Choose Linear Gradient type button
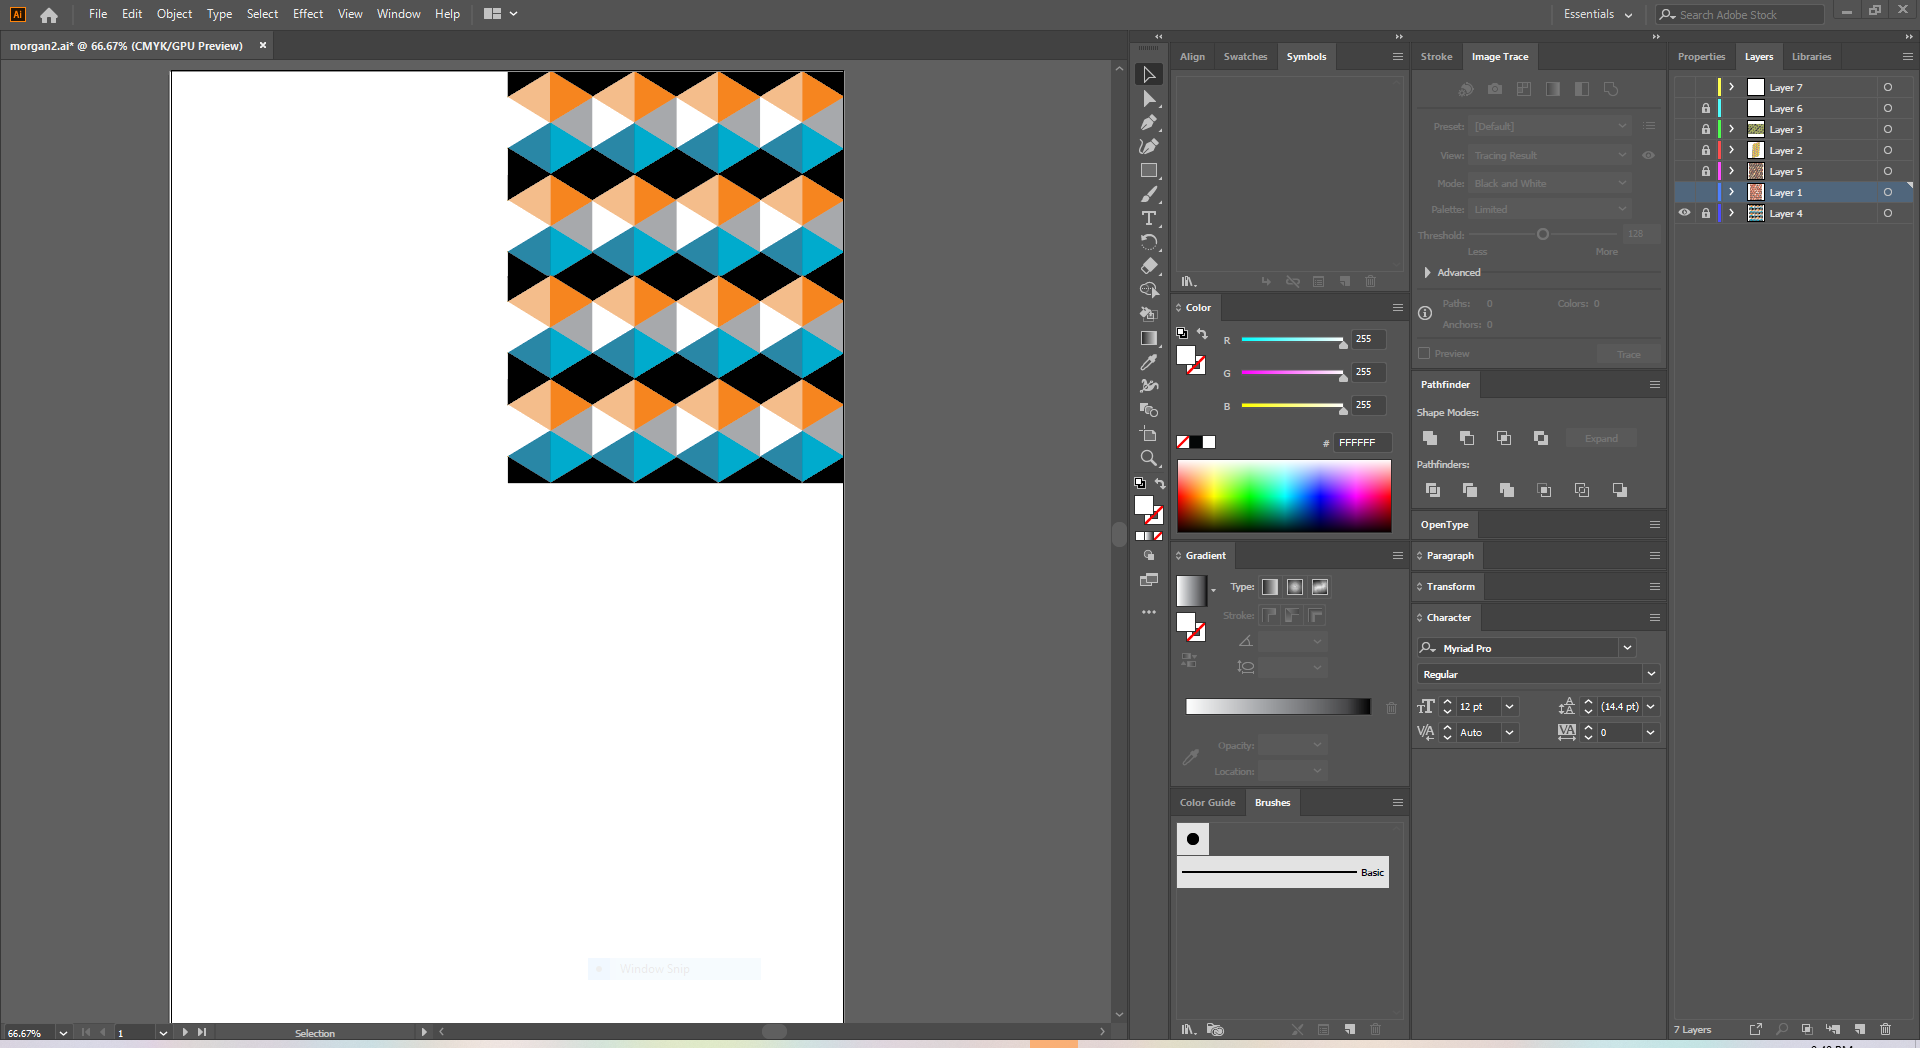This screenshot has width=1920, height=1048. [1270, 587]
